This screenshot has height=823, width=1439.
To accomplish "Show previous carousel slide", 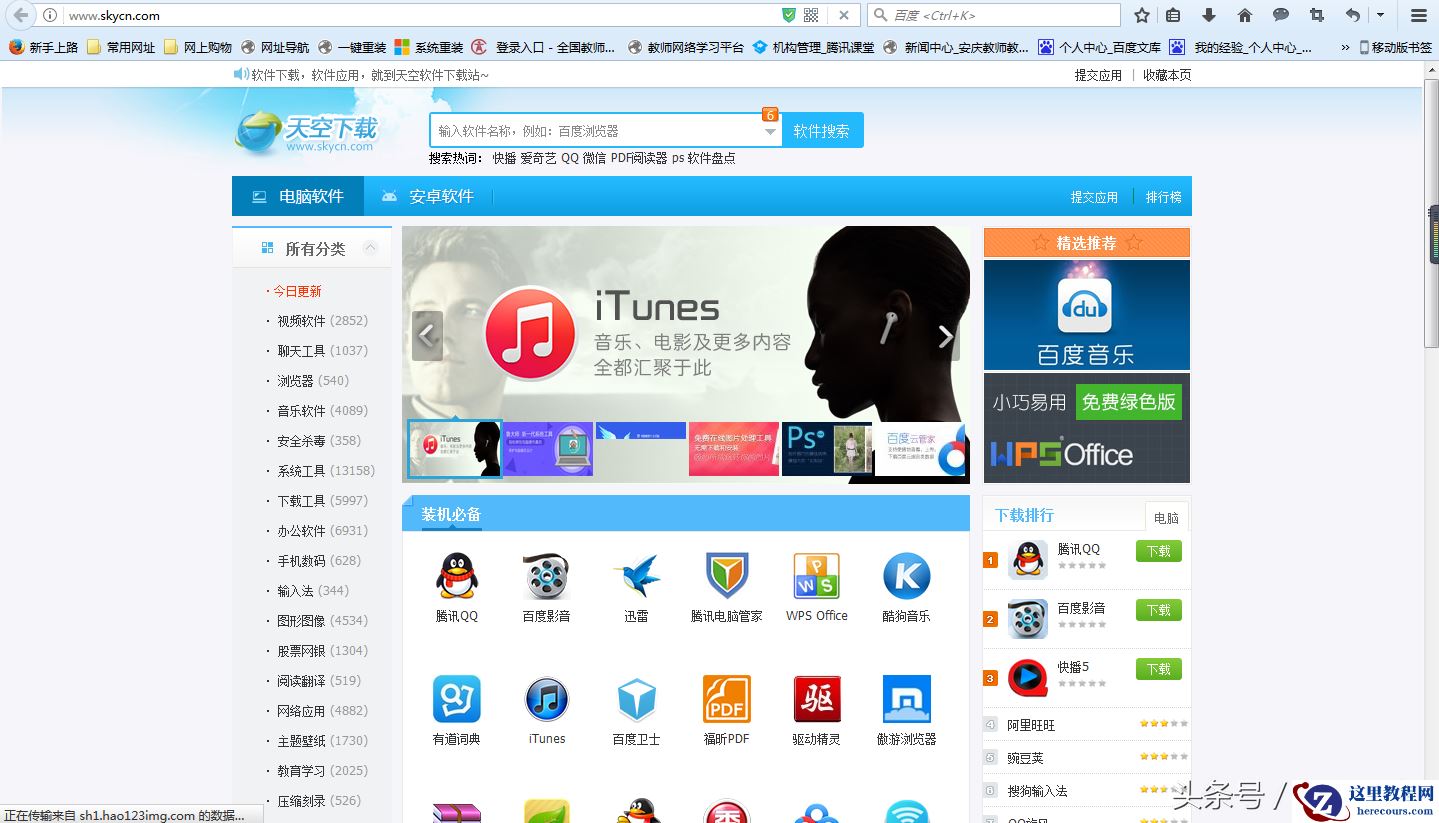I will coord(427,336).
